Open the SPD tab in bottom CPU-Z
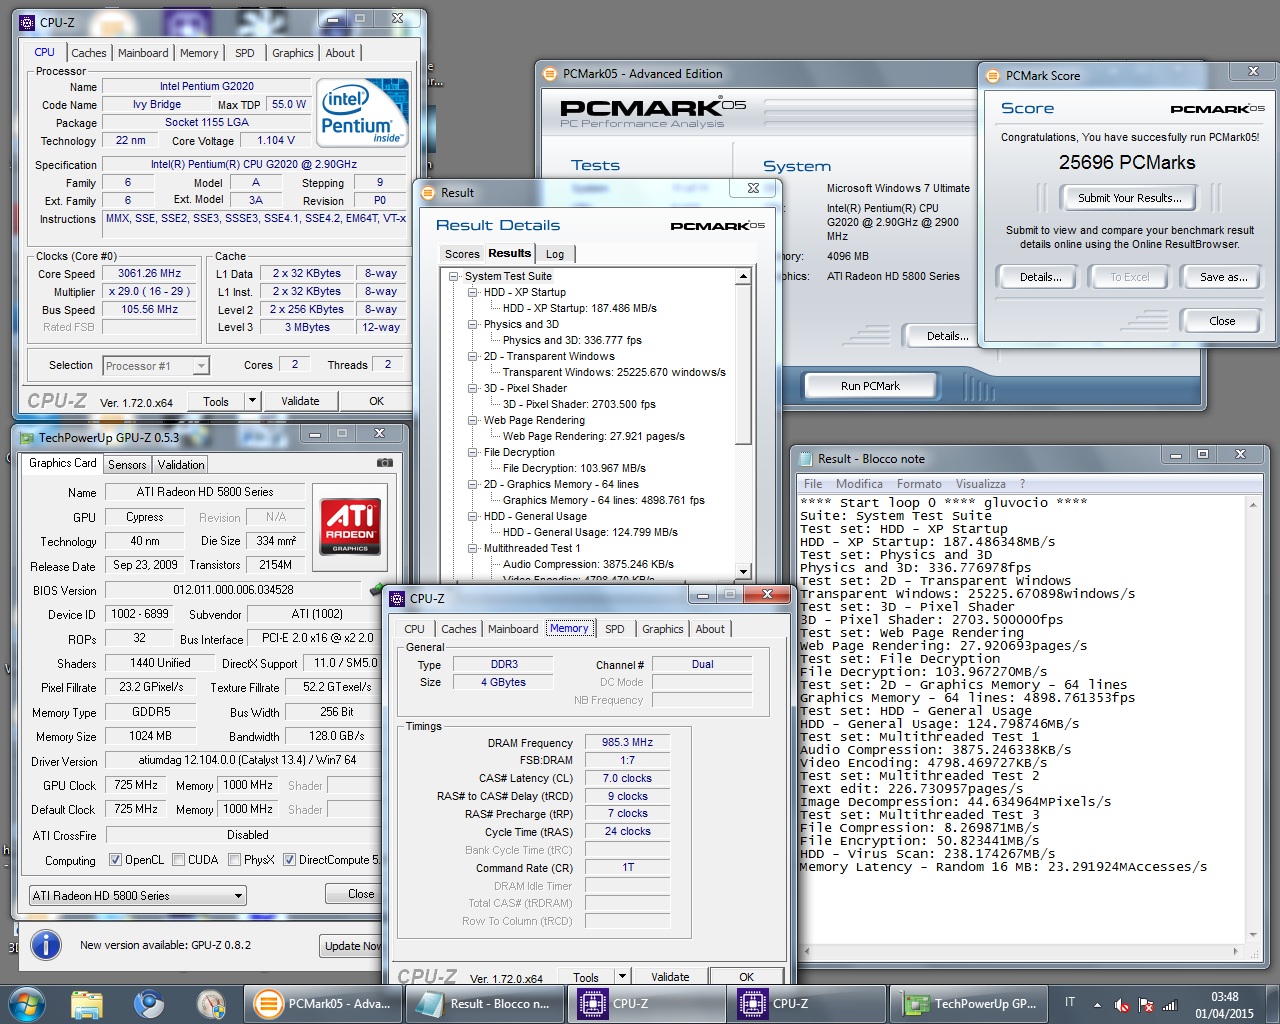The height and width of the screenshot is (1024, 1280). tap(614, 629)
